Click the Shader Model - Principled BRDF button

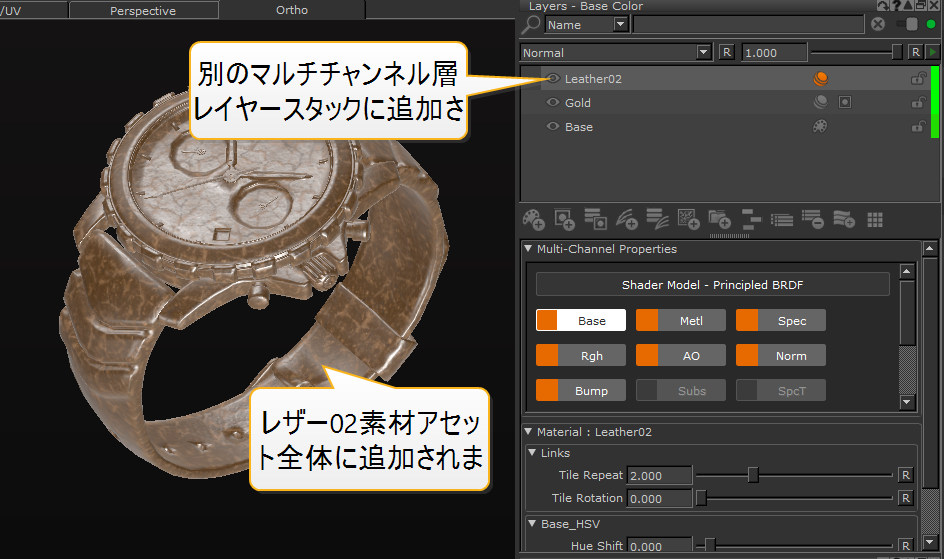click(x=712, y=285)
